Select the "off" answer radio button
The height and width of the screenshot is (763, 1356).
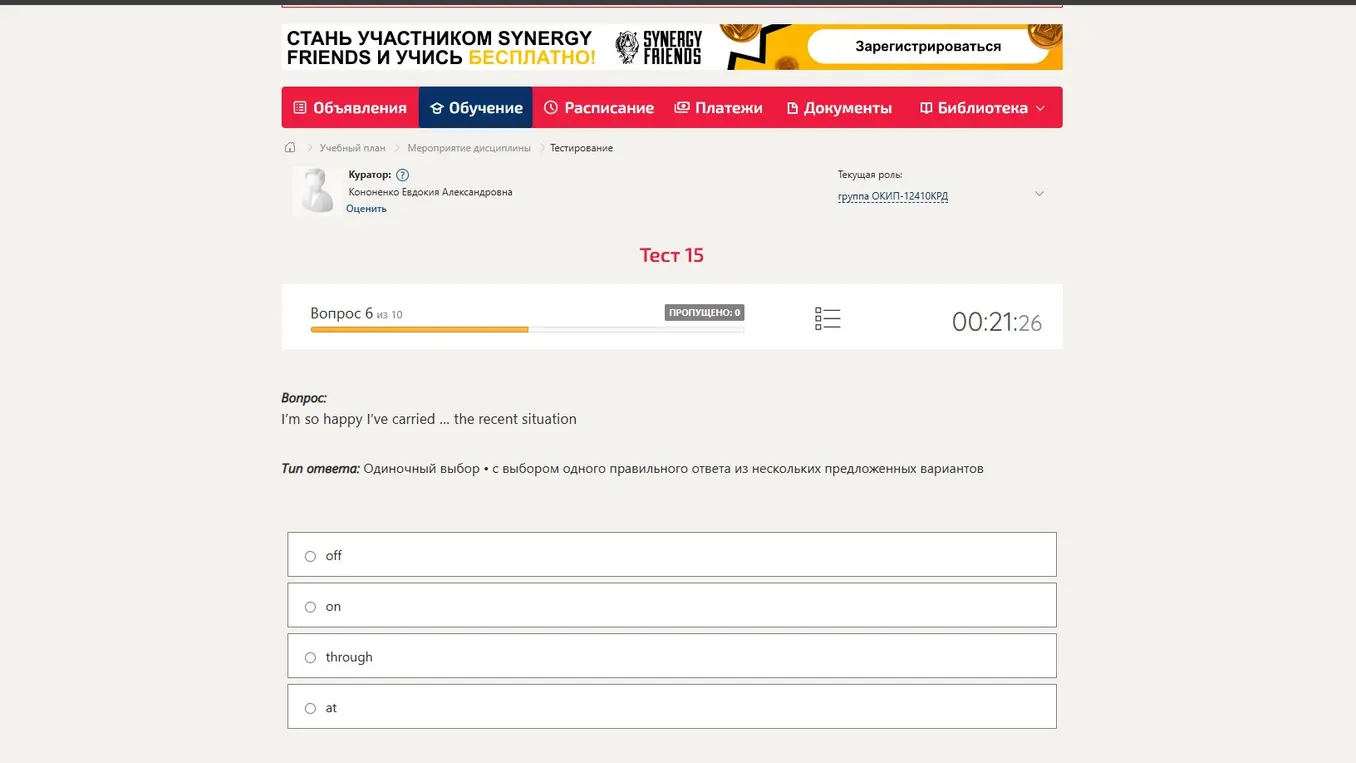coord(310,556)
